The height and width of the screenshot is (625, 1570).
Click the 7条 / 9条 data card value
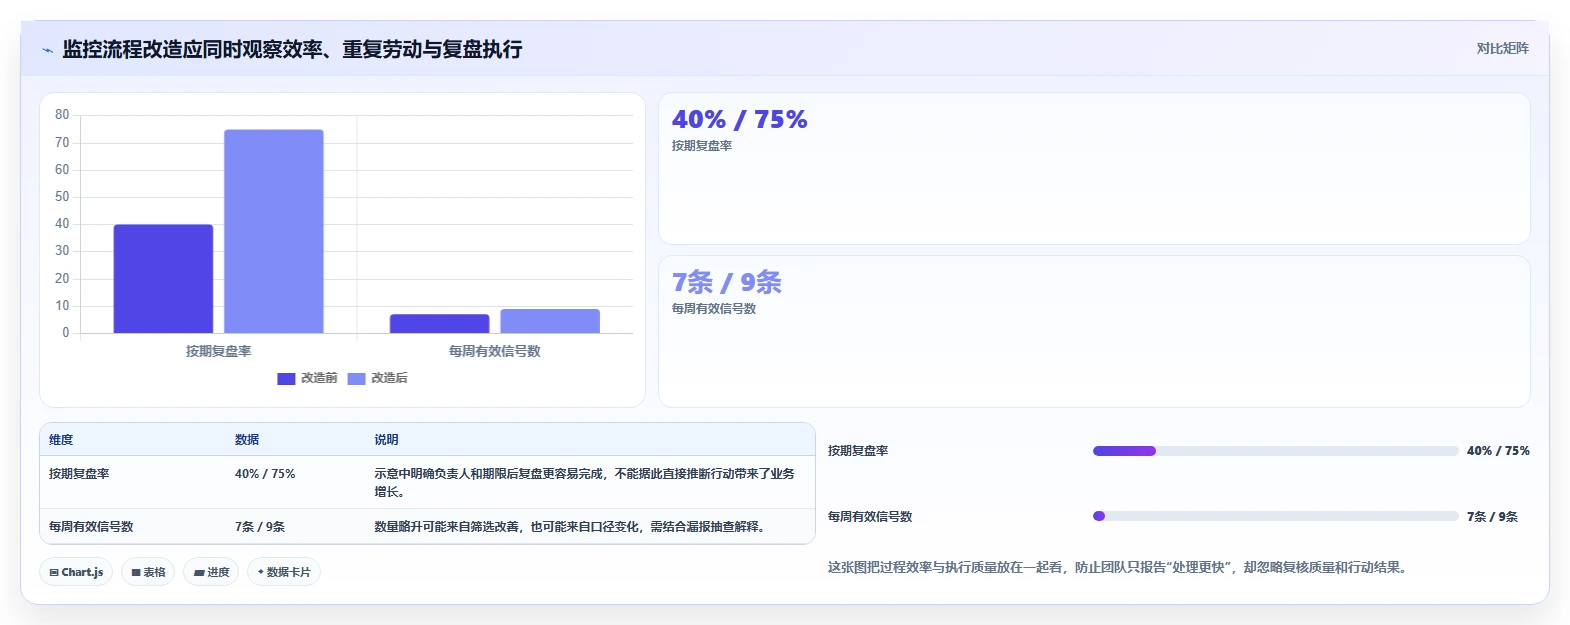click(x=726, y=282)
